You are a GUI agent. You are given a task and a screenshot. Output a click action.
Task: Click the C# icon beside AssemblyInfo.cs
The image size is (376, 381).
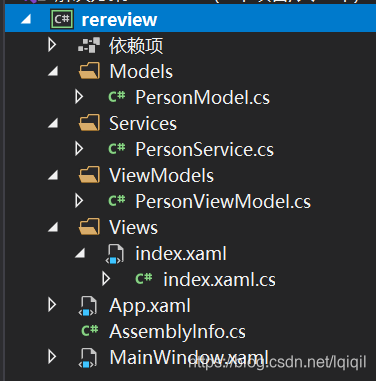90,331
